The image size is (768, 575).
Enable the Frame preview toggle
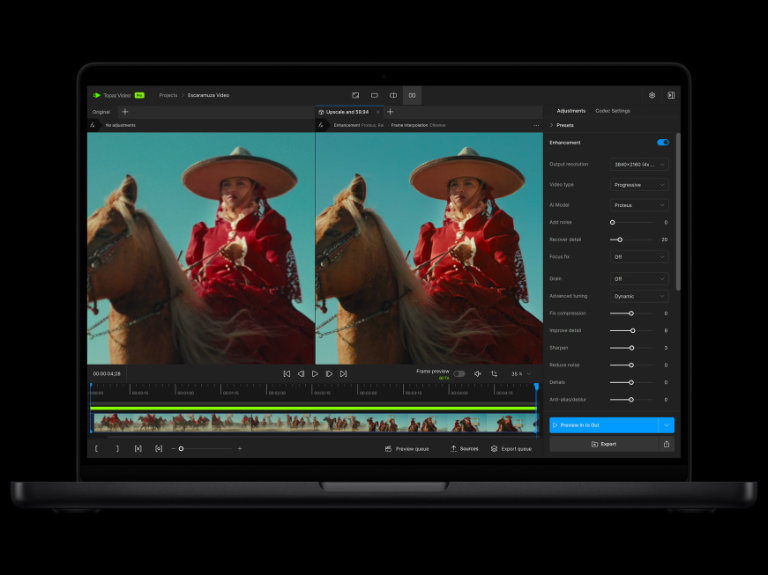point(459,374)
